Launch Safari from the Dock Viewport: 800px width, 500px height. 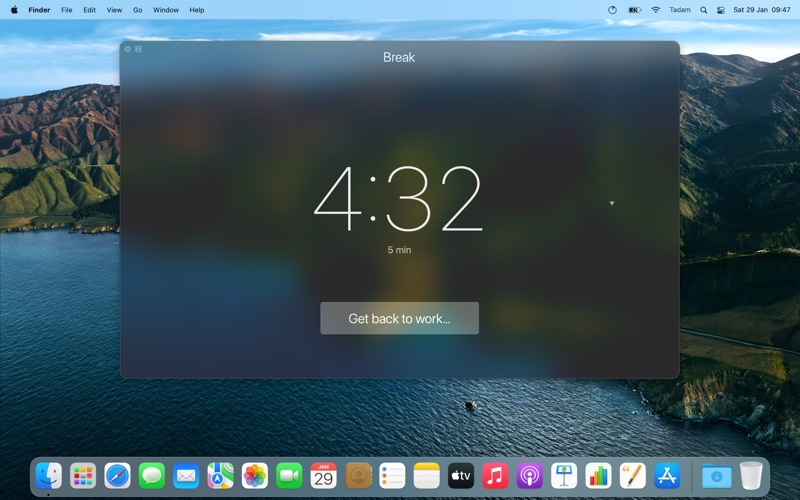(117, 476)
